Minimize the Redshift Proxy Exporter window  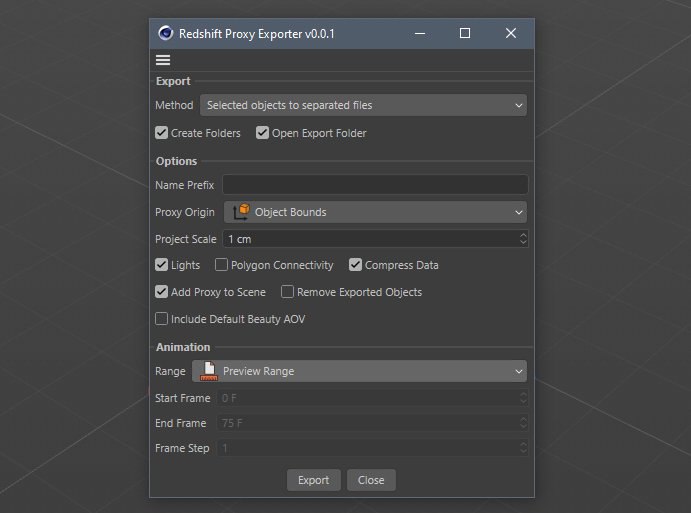click(x=420, y=33)
